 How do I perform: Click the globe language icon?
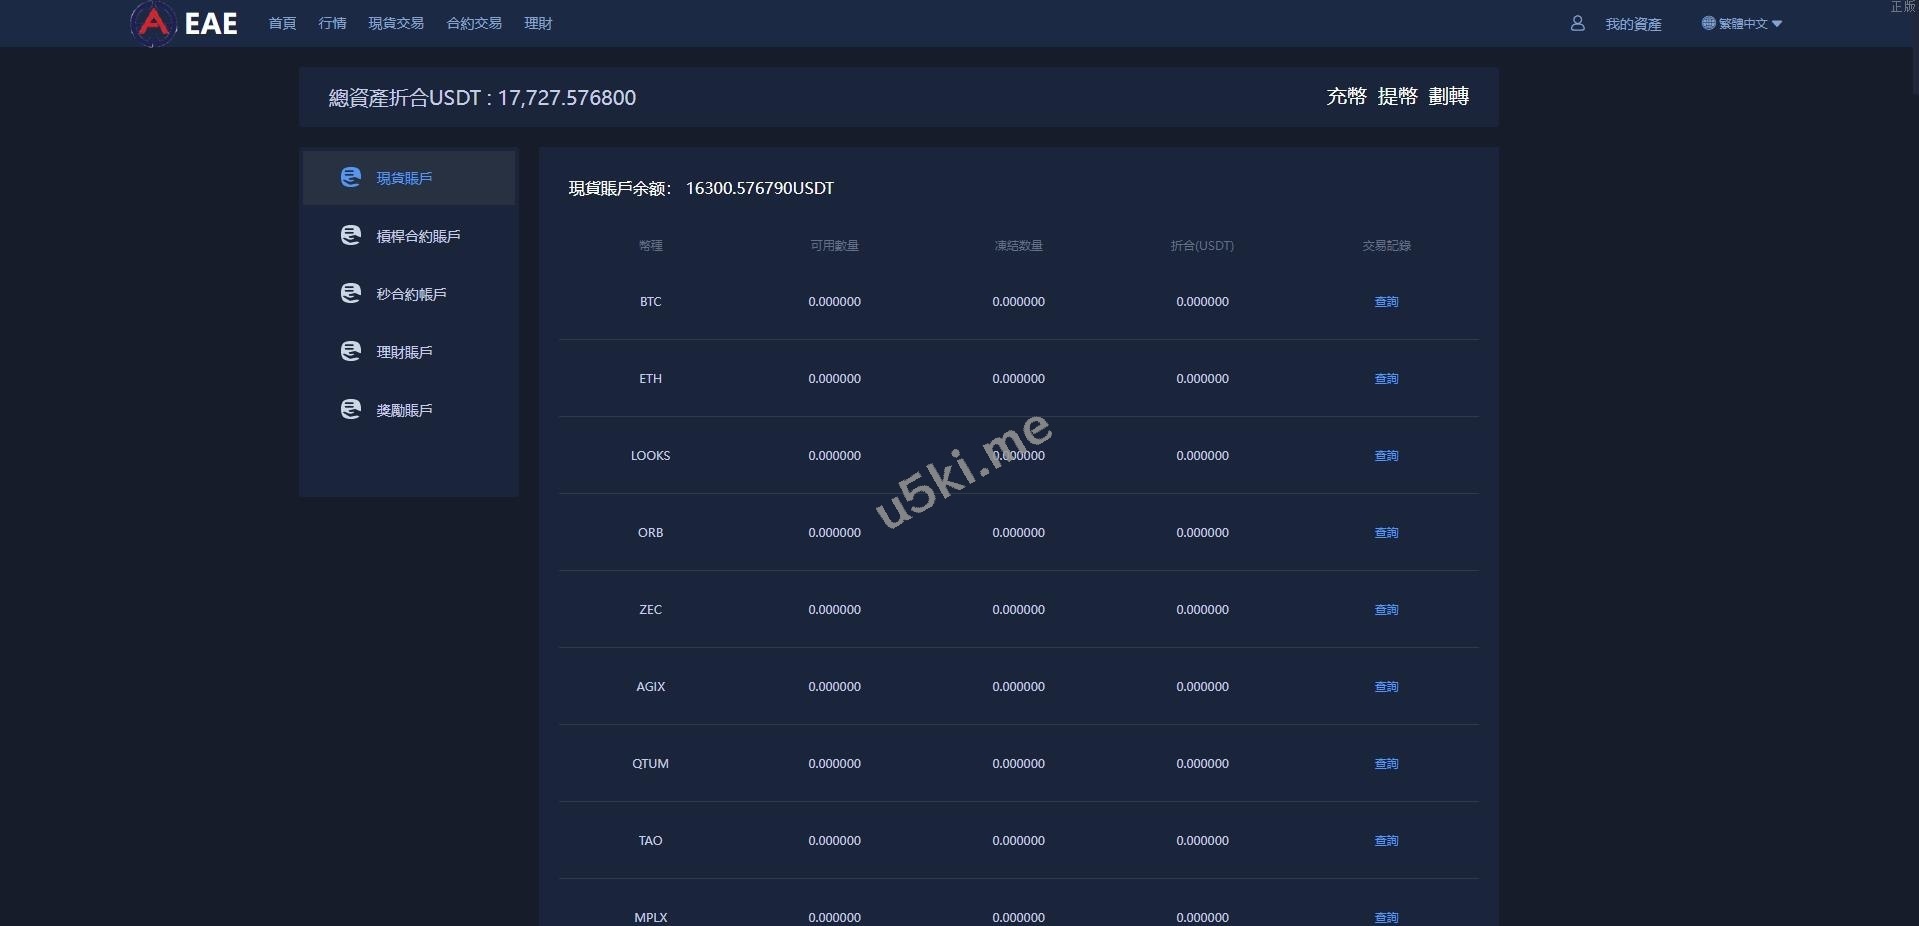click(x=1708, y=23)
